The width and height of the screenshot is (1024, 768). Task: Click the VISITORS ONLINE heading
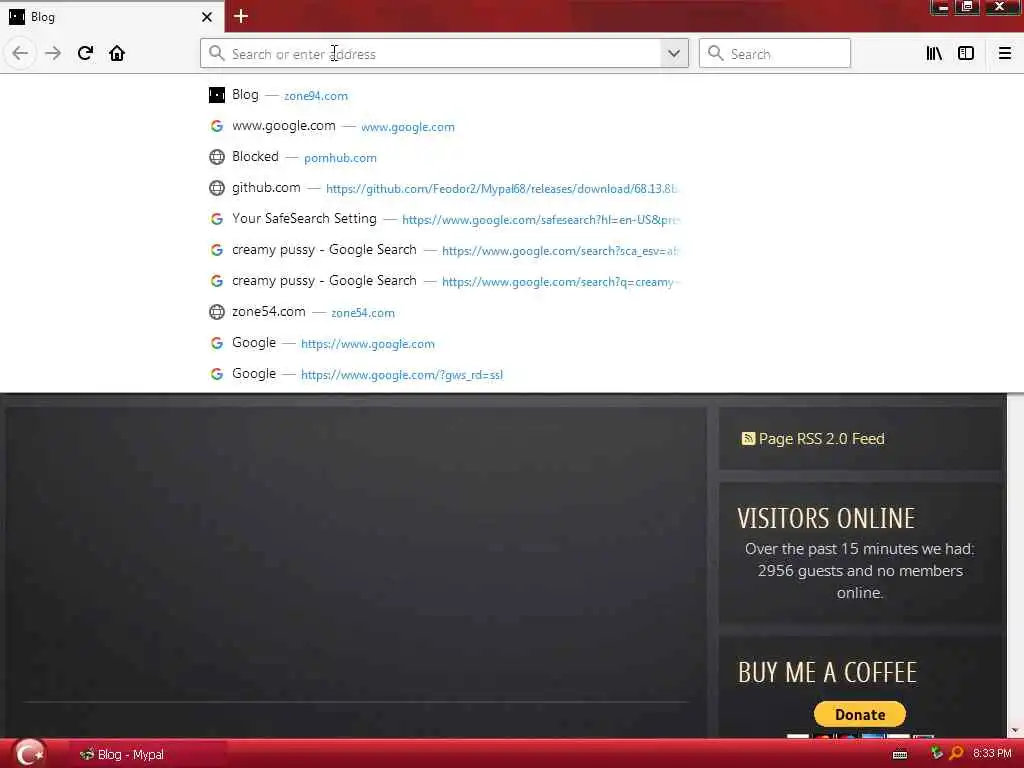[x=826, y=519]
